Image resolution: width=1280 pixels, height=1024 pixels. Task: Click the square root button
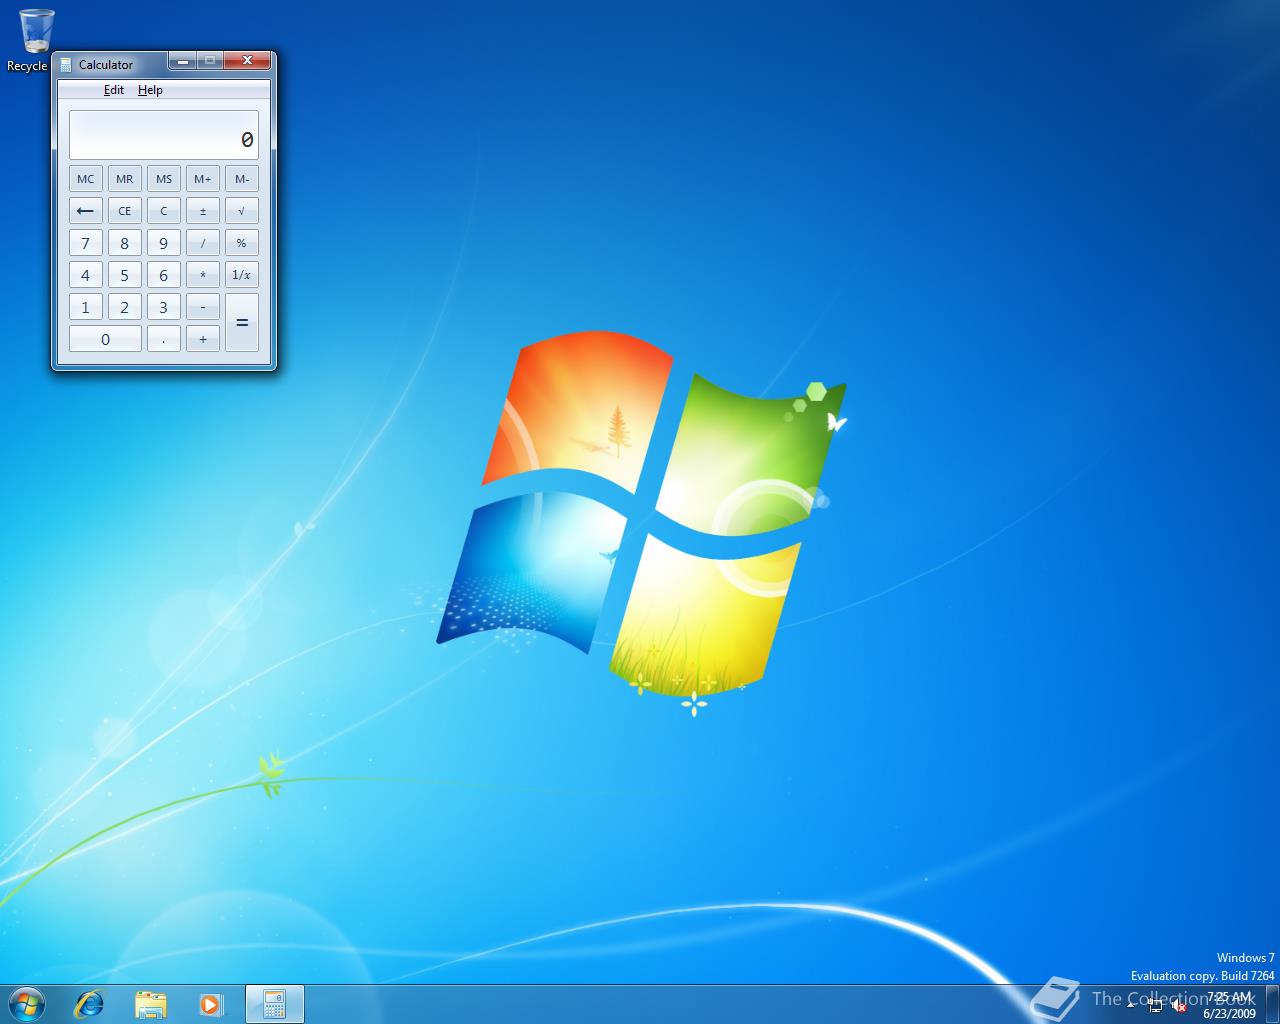[242, 211]
